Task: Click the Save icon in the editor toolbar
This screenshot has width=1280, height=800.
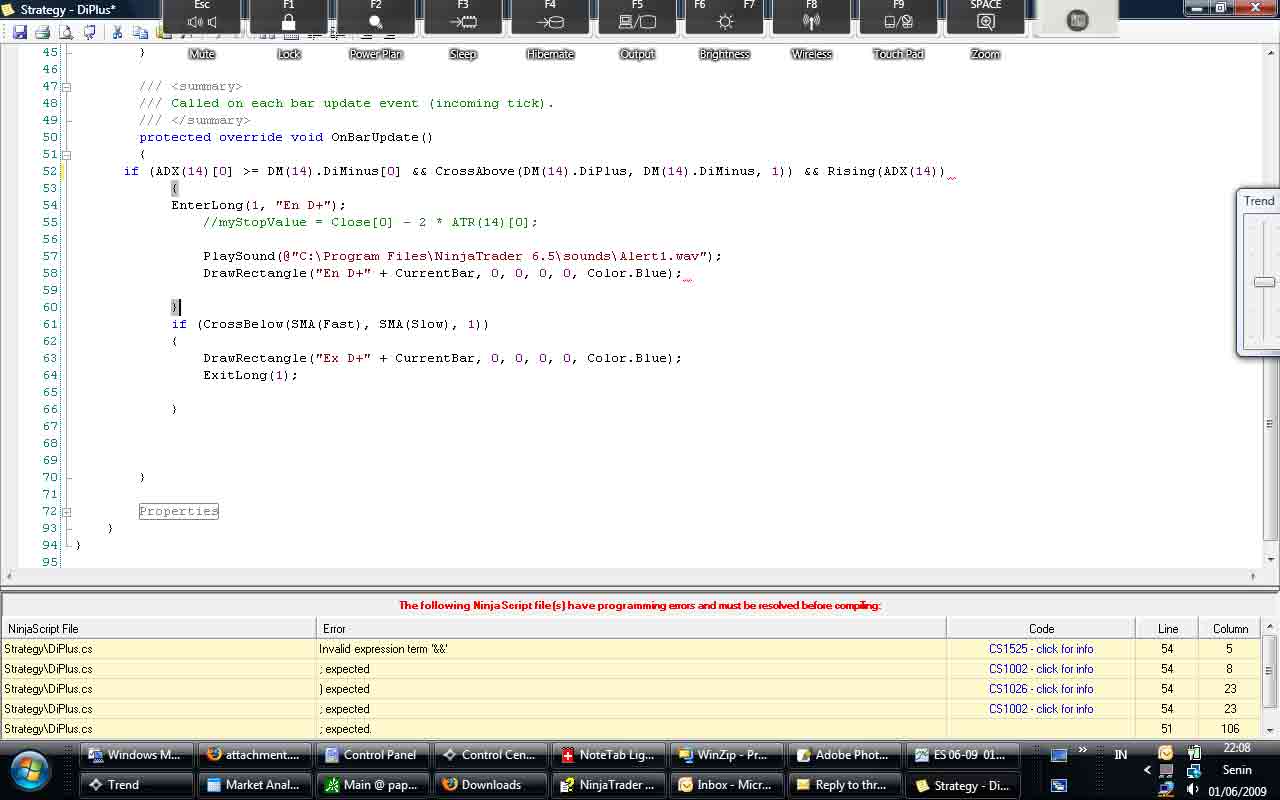Action: coord(19,33)
